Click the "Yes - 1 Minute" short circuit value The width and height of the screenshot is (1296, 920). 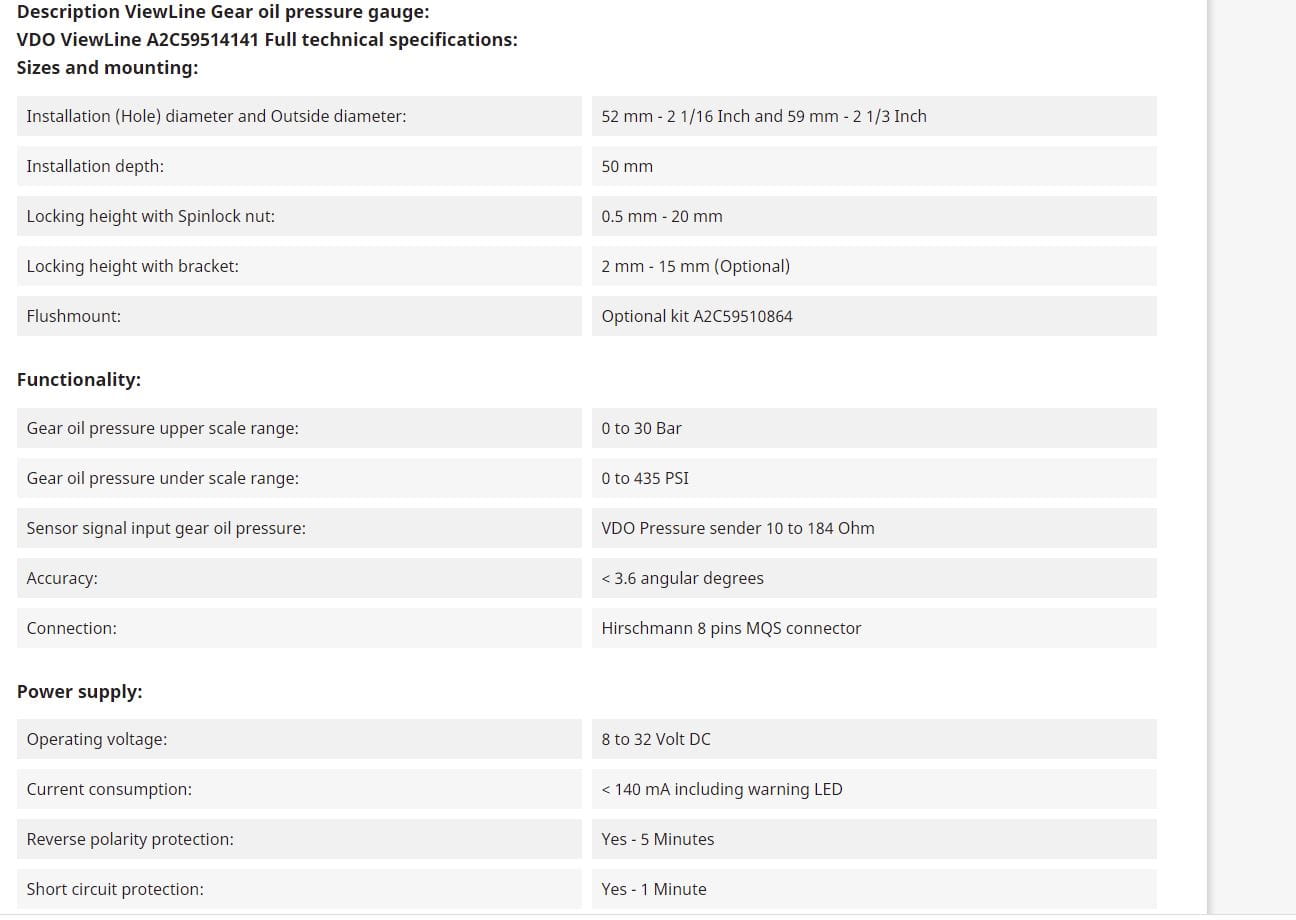654,889
